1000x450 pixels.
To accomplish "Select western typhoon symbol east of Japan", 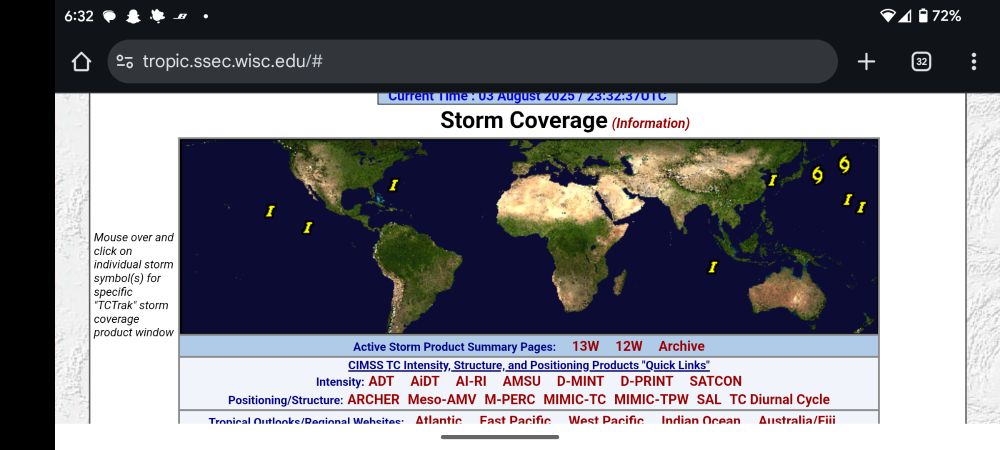I will click(x=818, y=175).
